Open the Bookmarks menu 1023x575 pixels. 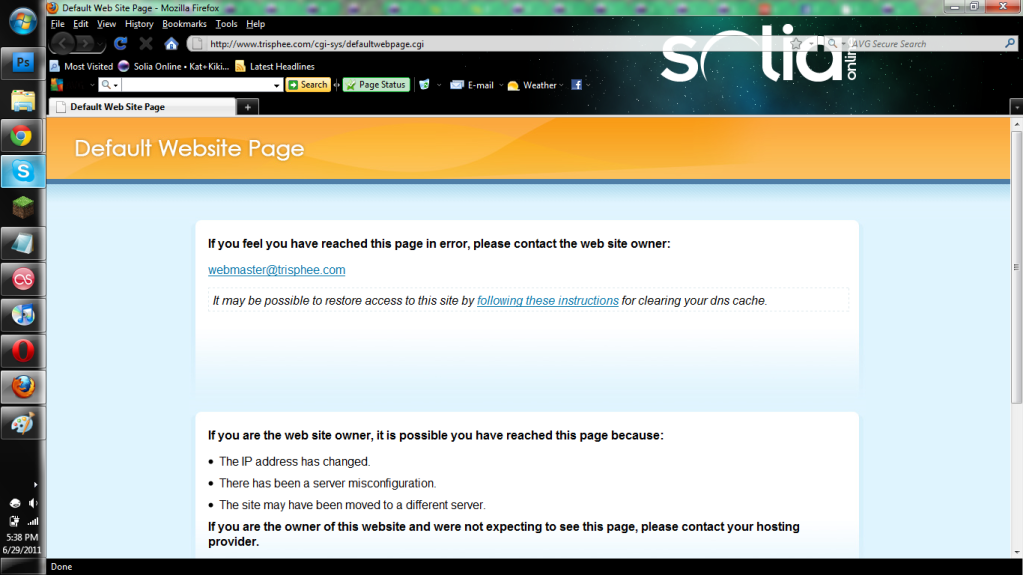coord(184,24)
